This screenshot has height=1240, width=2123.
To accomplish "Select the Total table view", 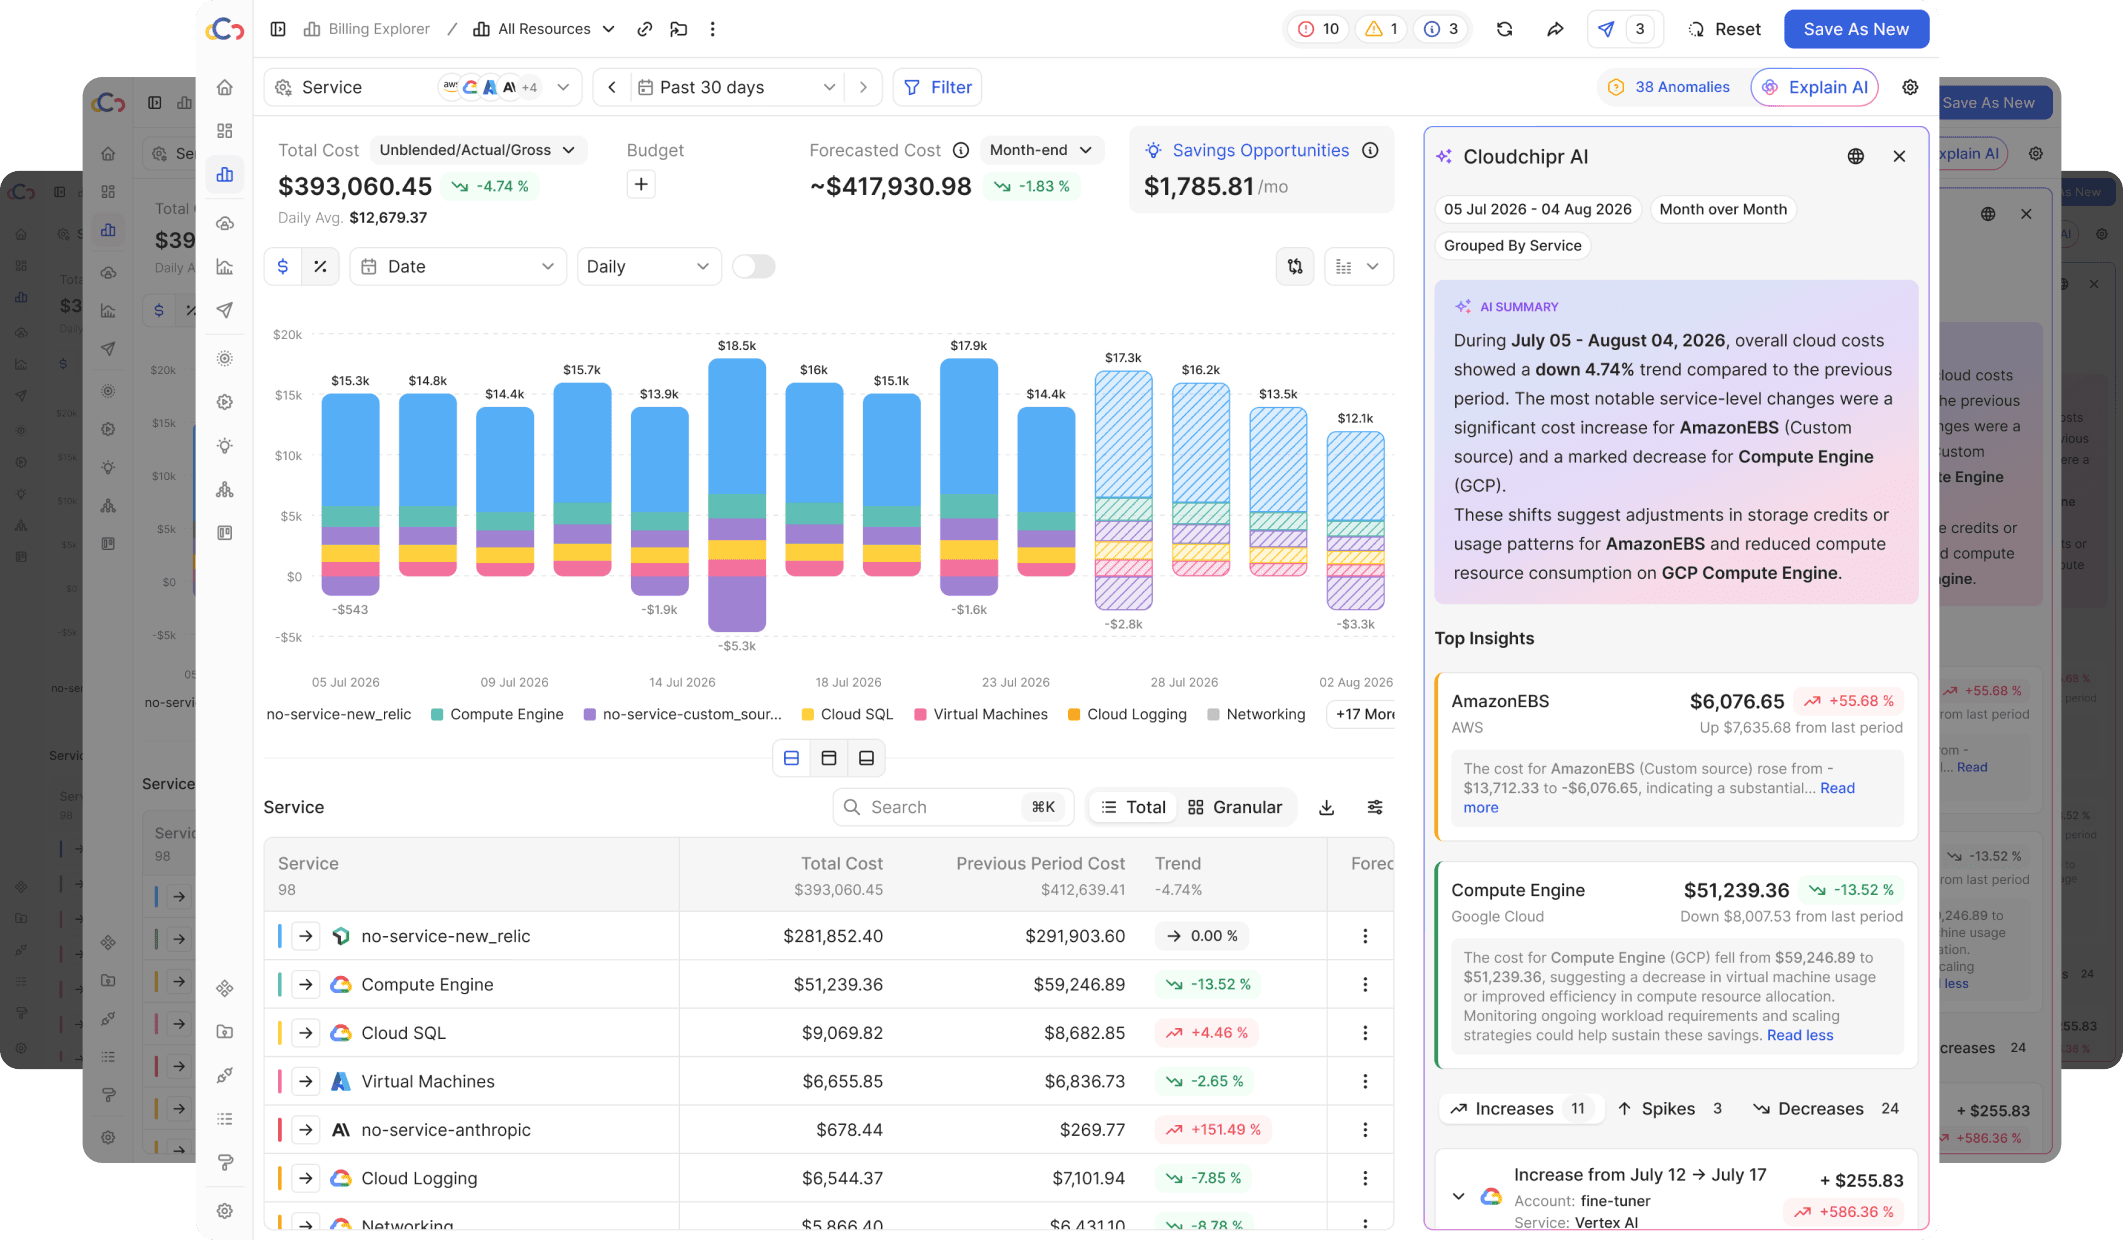I will point(1134,807).
